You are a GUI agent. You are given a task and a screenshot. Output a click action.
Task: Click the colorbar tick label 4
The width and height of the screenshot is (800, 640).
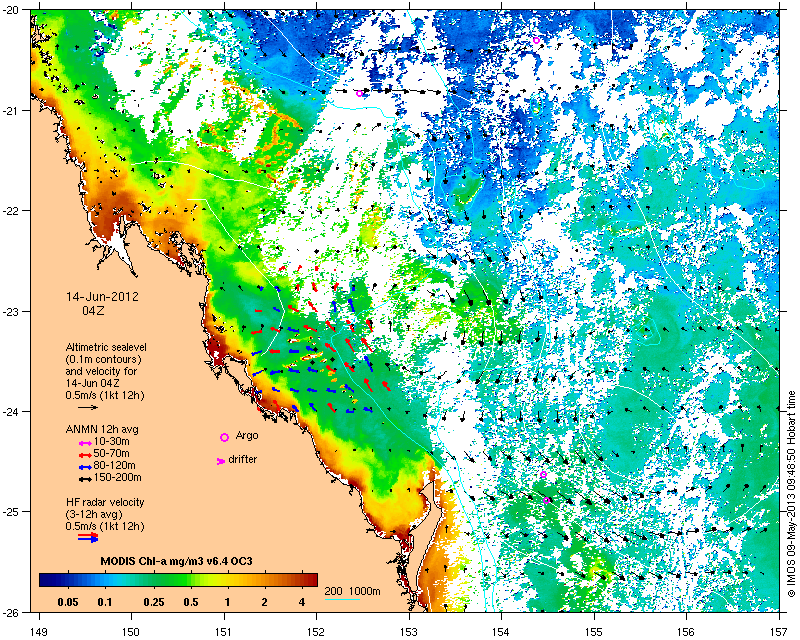[302, 602]
